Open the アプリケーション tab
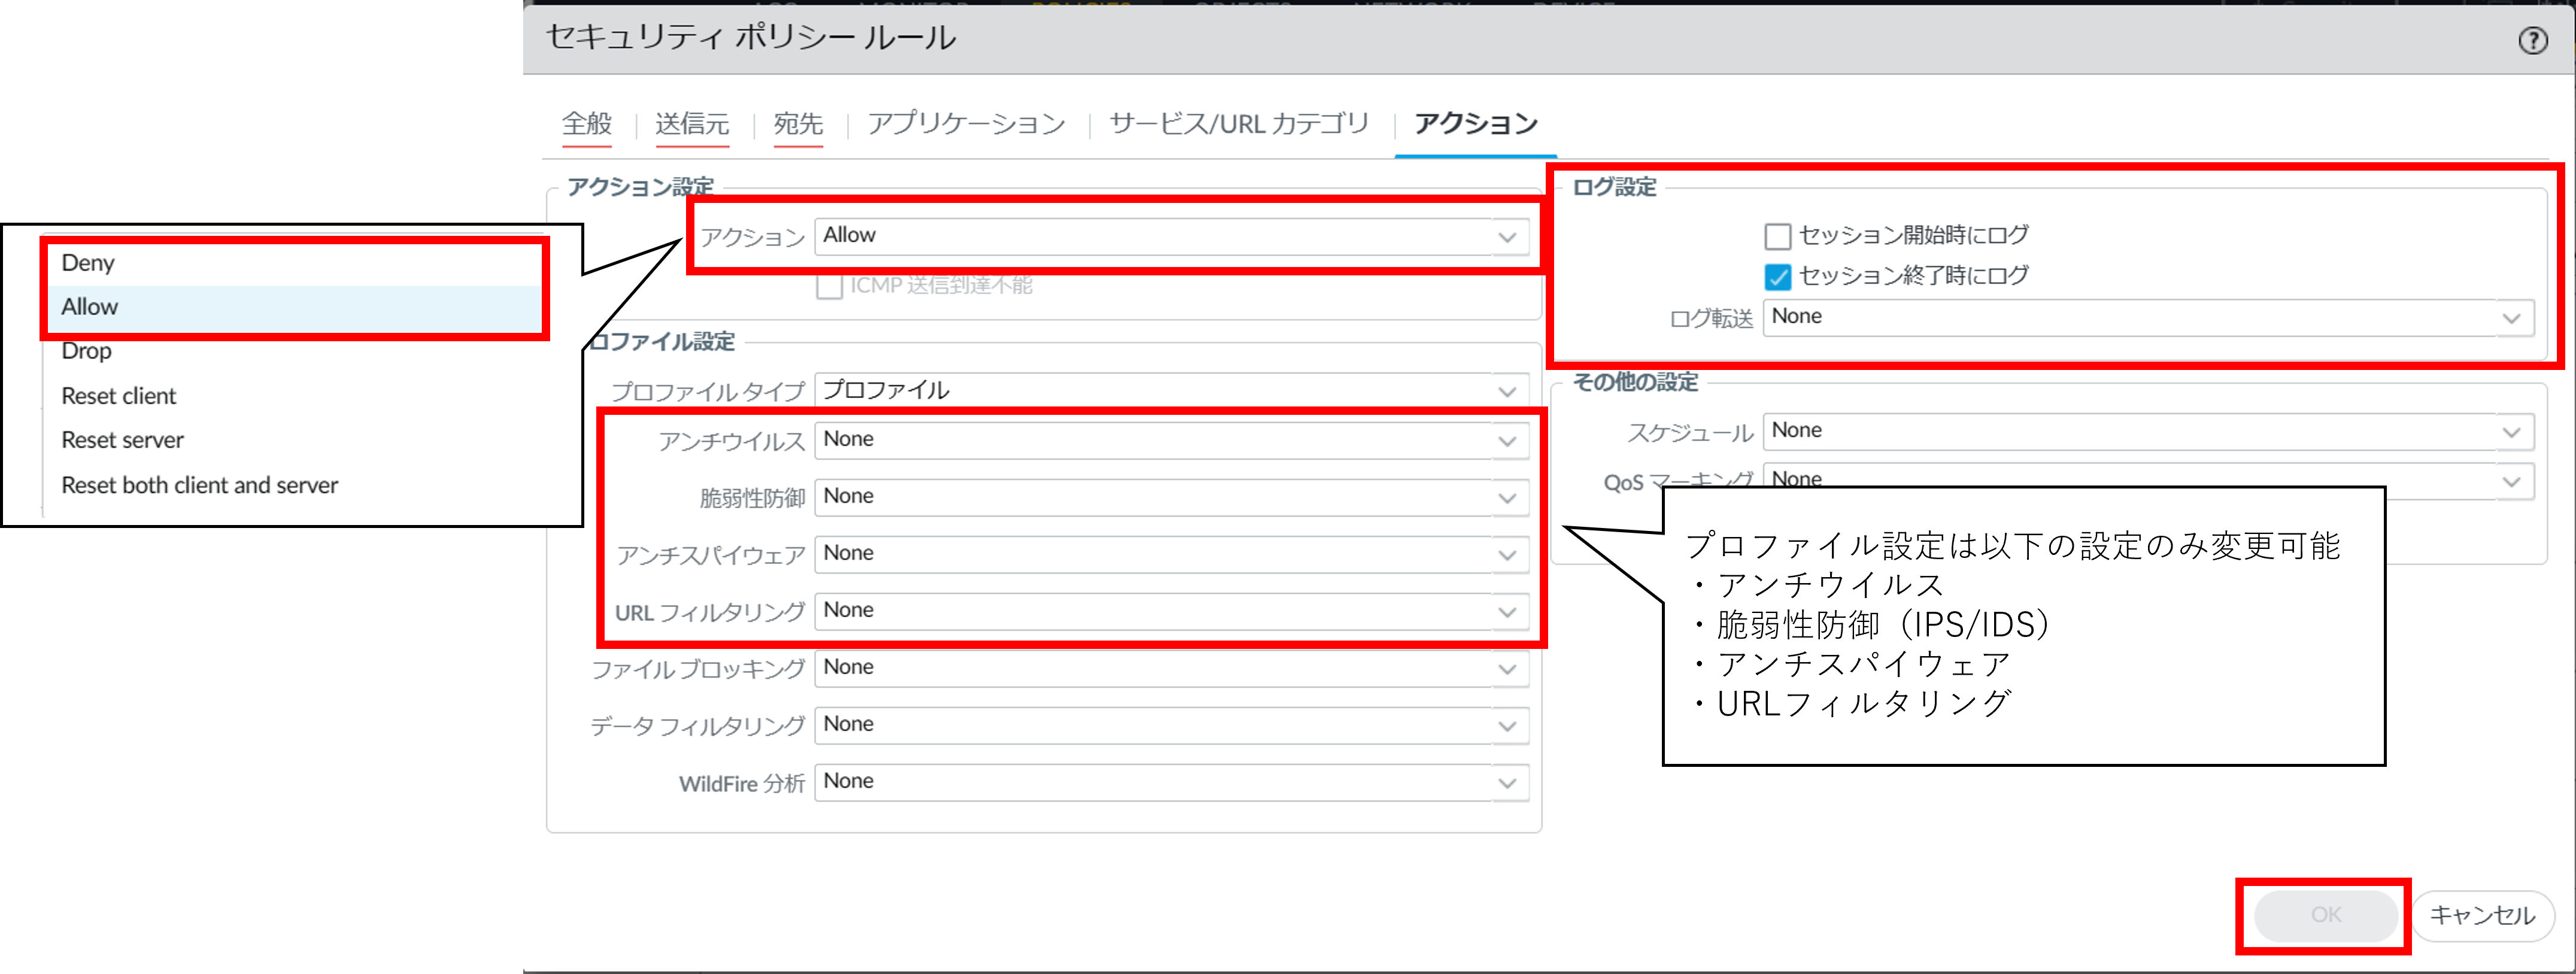2576x974 pixels. pos(966,124)
